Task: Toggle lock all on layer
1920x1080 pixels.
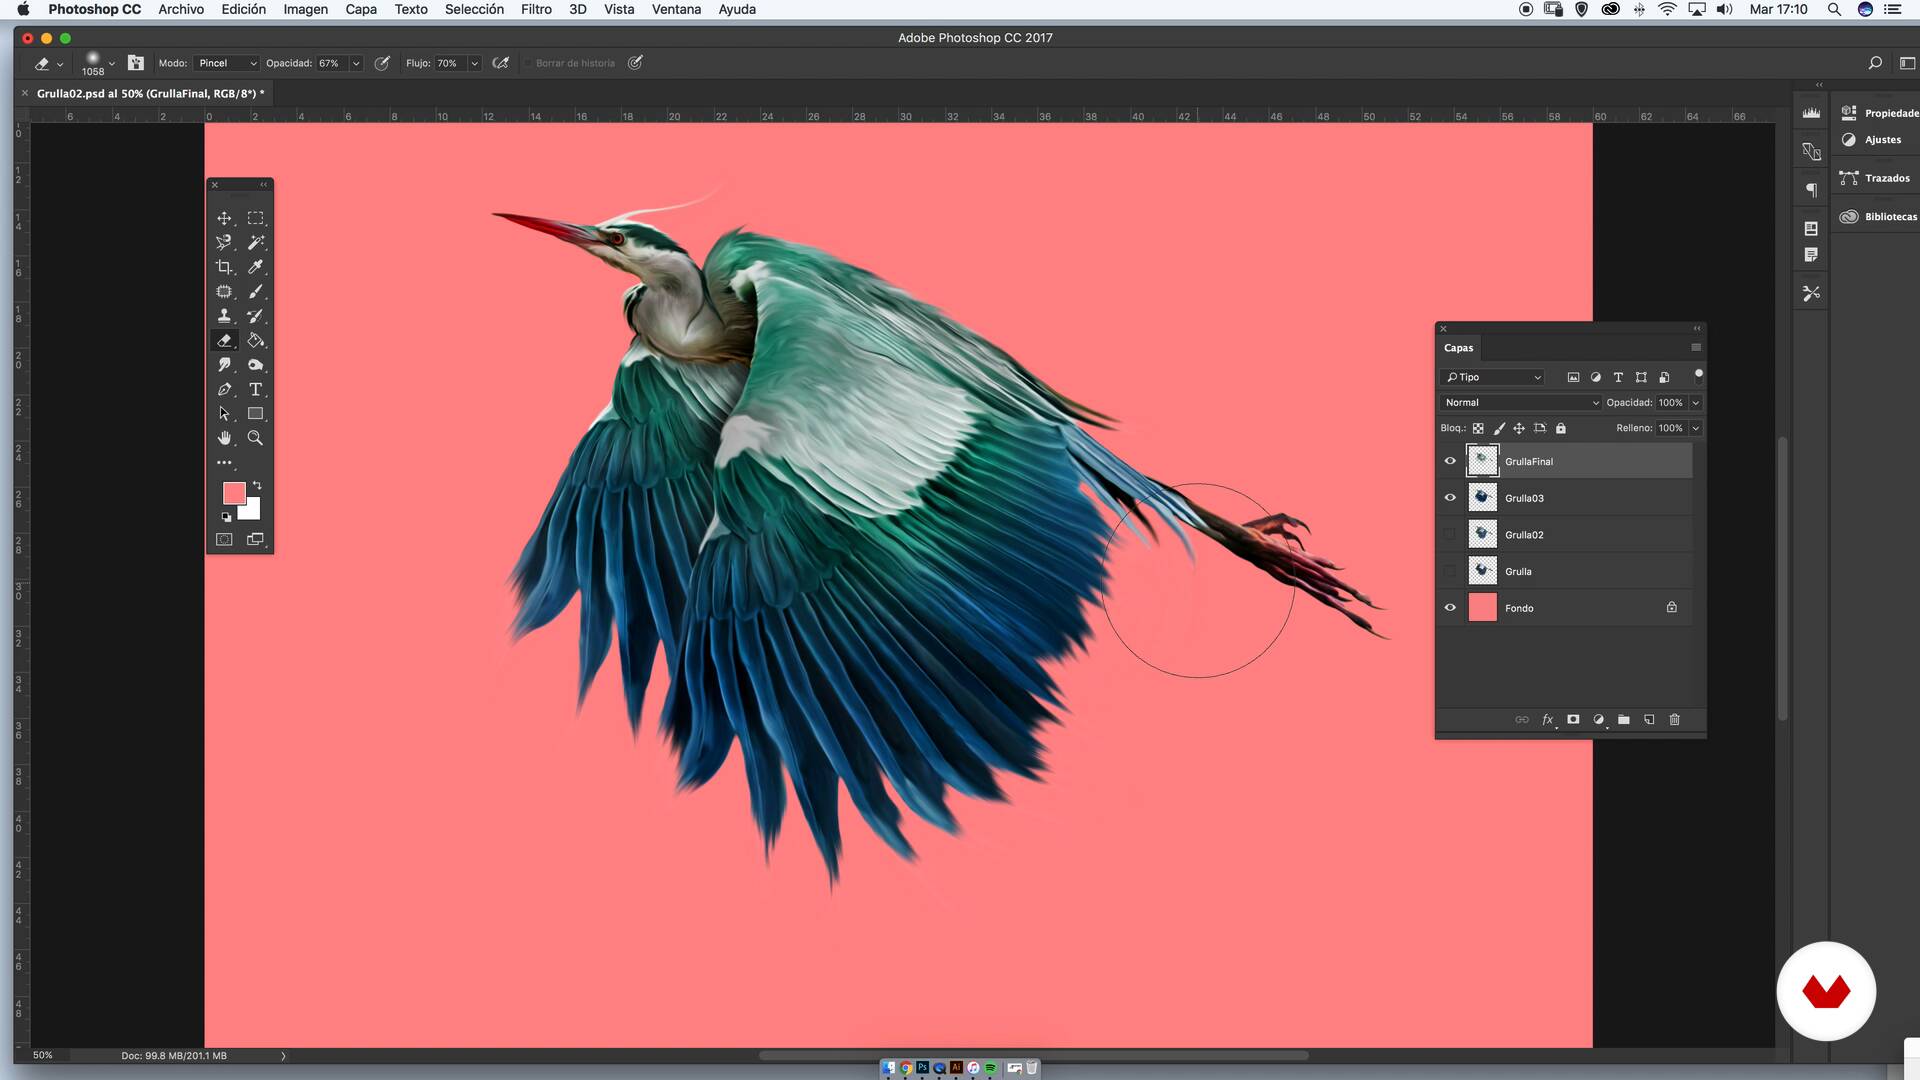Action: [x=1561, y=428]
